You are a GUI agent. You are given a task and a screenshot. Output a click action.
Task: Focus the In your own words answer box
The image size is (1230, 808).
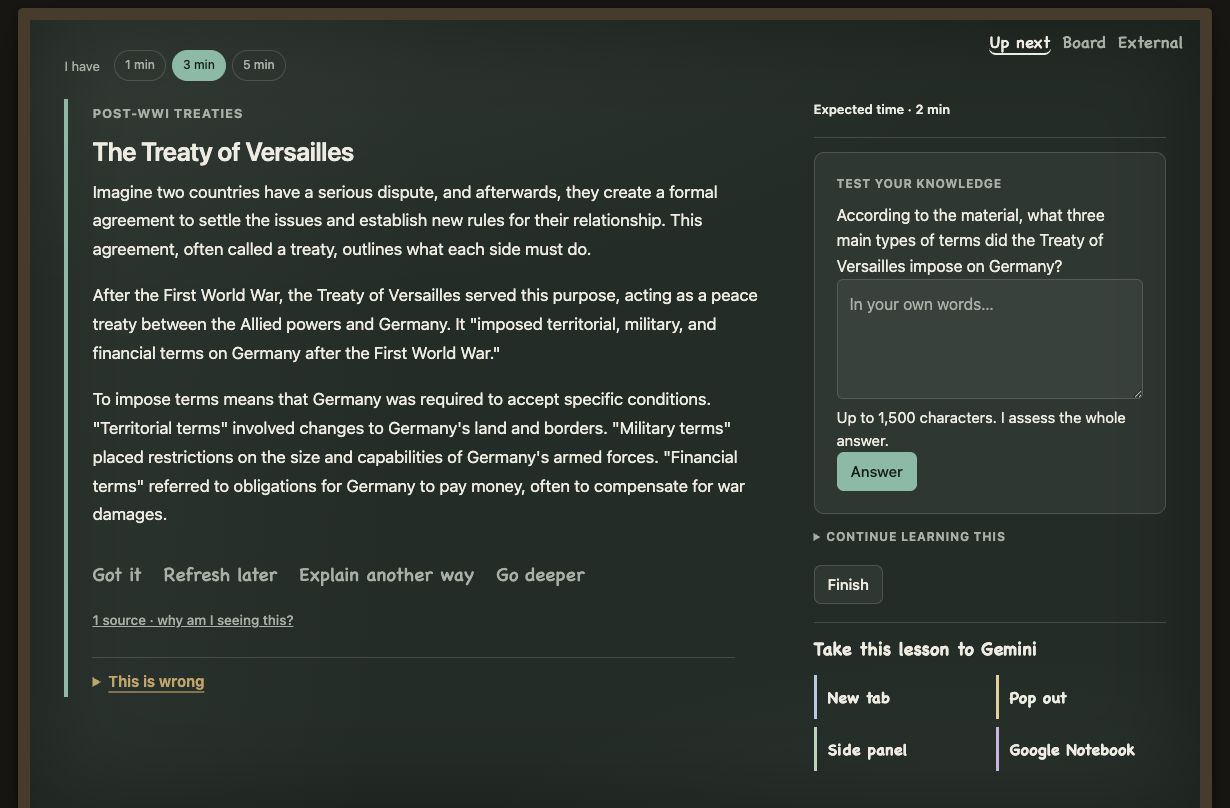[990, 339]
